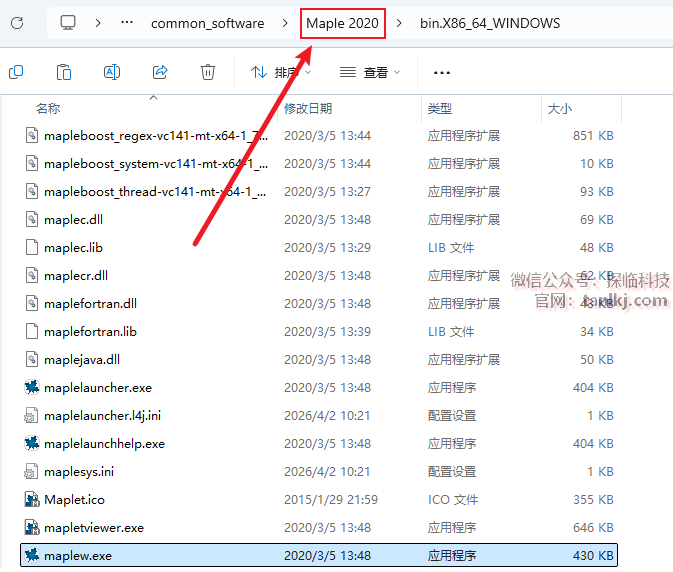
Task: Click the gear icon of maplesys.ini
Action: tap(31, 472)
